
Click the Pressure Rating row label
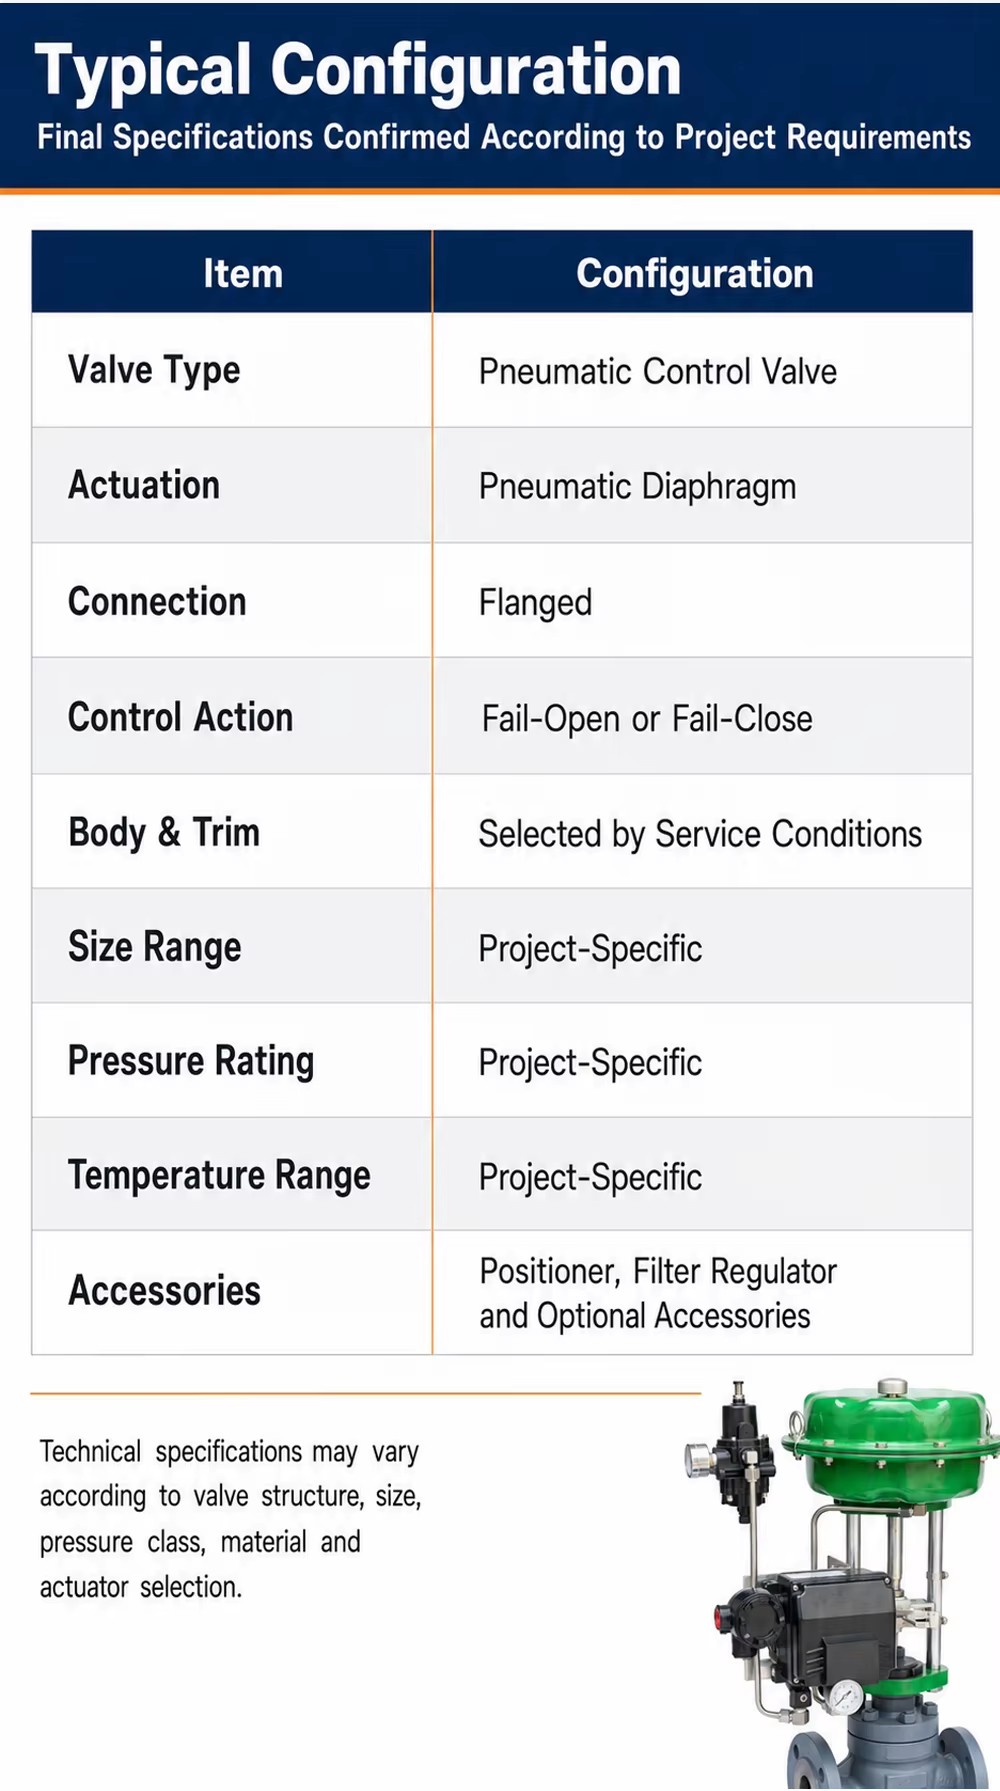pos(191,1061)
